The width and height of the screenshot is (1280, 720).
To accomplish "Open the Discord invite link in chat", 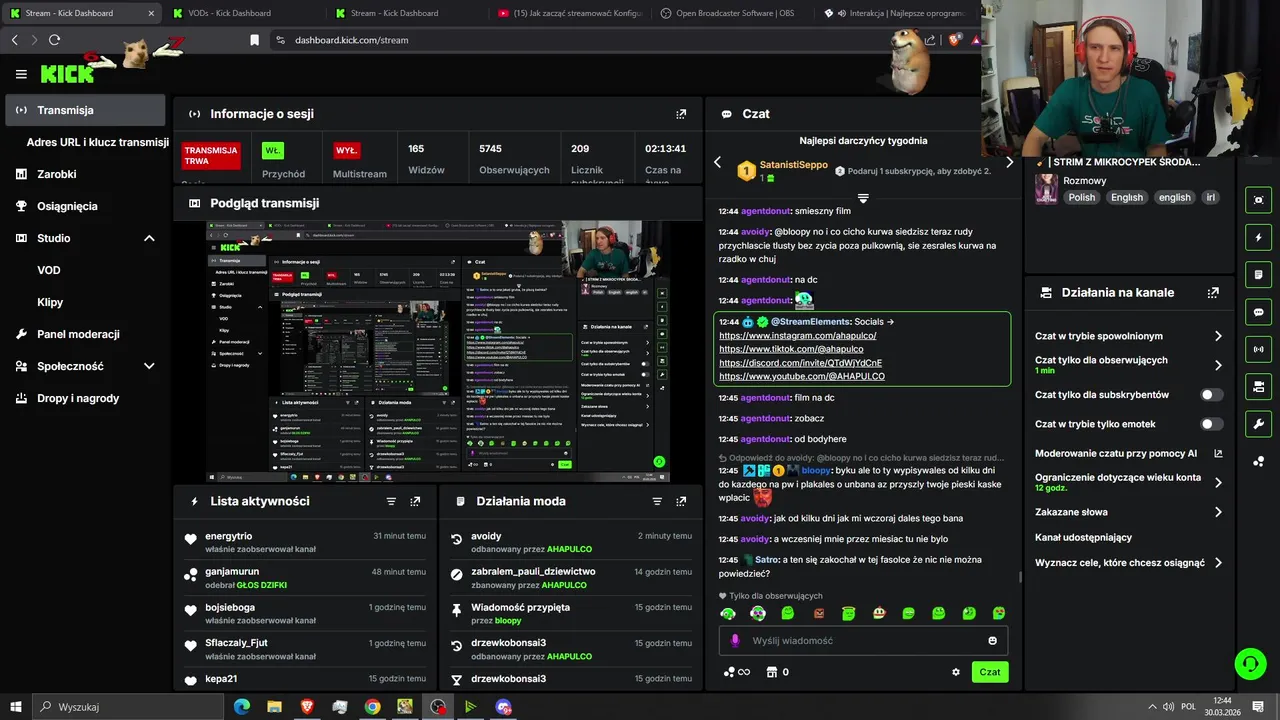I will pyautogui.click(x=800, y=363).
